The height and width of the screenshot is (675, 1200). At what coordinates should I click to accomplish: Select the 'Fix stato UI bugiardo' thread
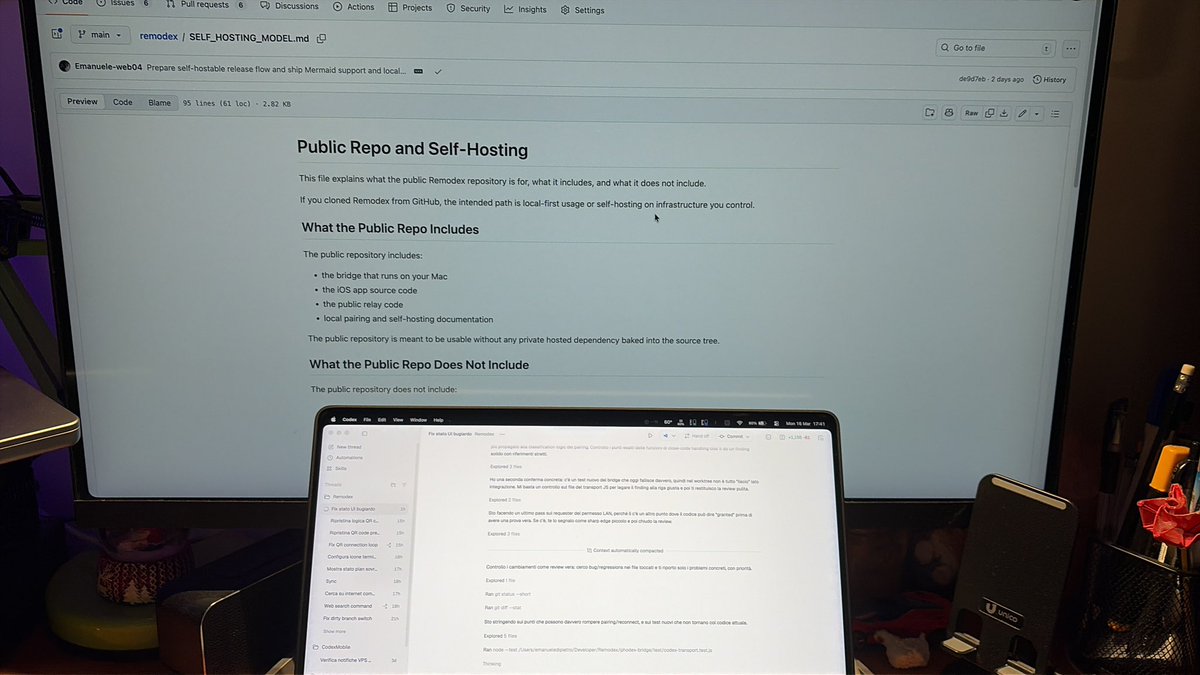(x=365, y=509)
